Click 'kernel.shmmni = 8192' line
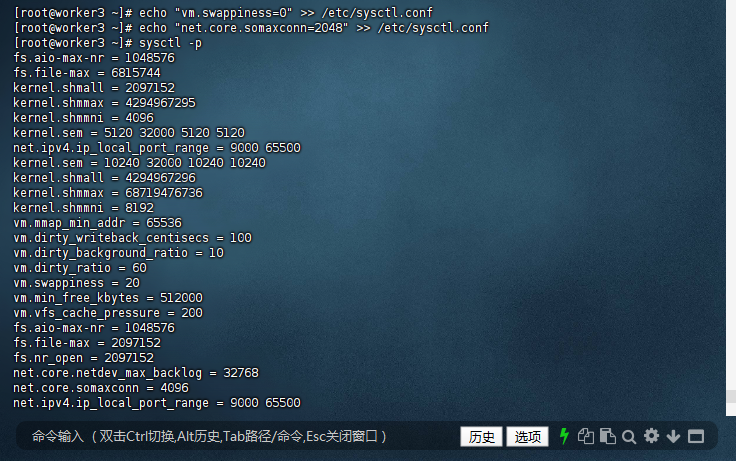The image size is (736, 461). tap(84, 208)
